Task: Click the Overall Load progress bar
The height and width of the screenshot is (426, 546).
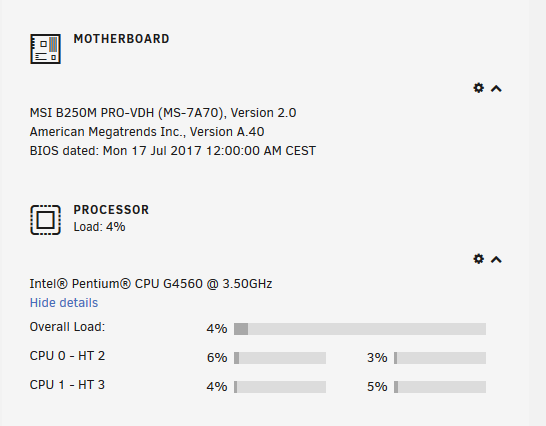Action: 360,329
